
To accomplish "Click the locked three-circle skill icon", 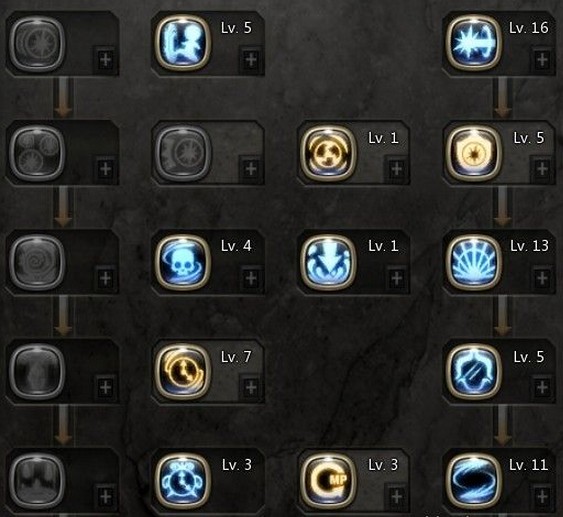I will (x=37, y=153).
